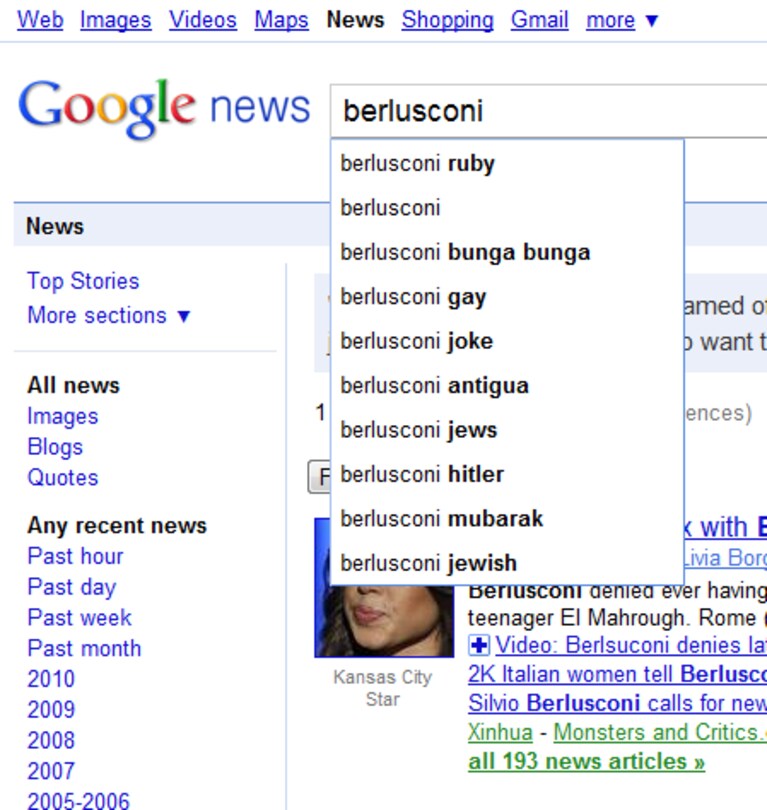
Task: Show news from 2008
Action: (x=51, y=740)
